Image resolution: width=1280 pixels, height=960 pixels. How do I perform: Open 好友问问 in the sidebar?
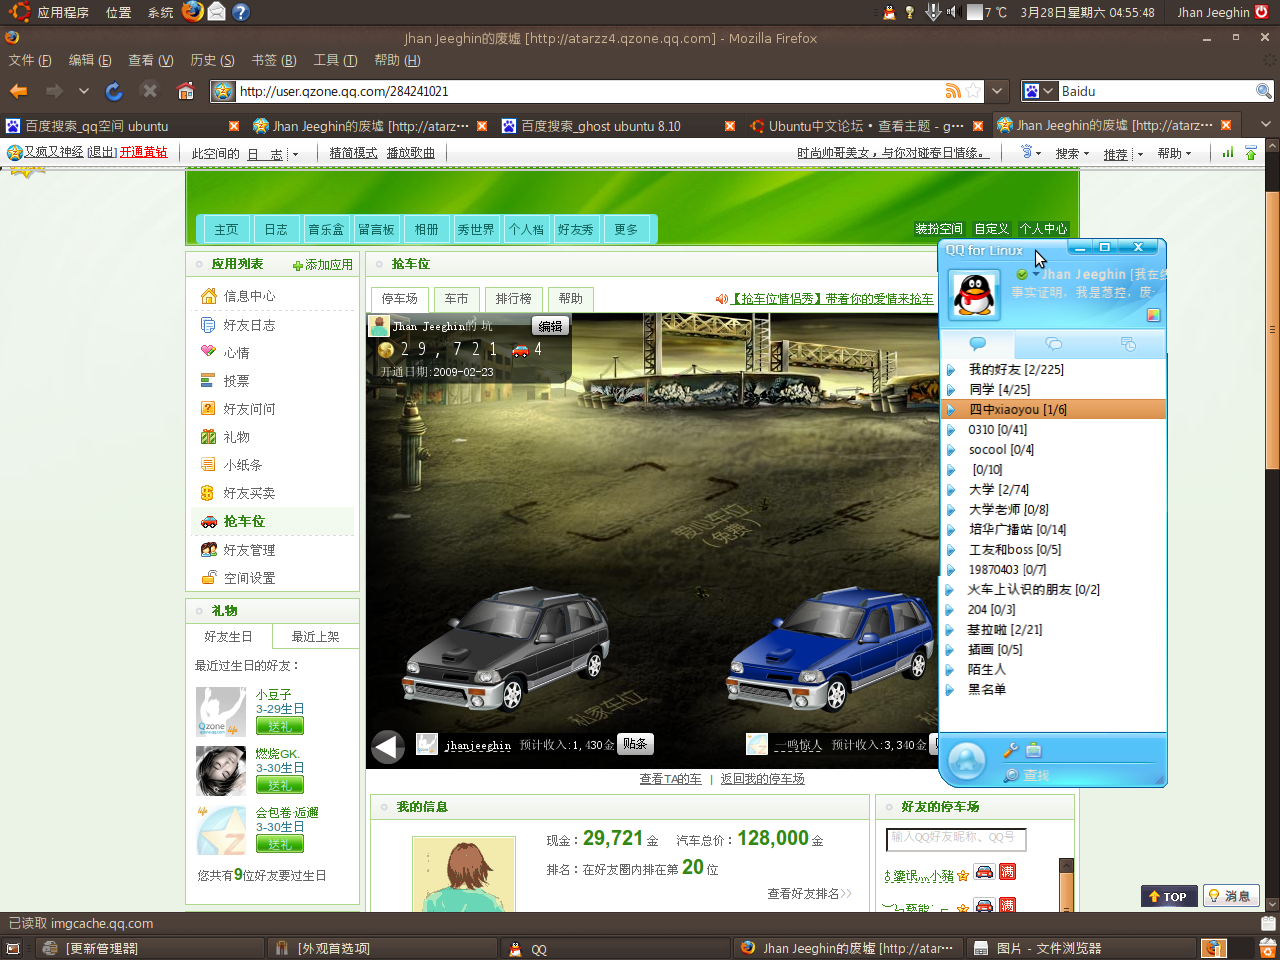(x=249, y=409)
